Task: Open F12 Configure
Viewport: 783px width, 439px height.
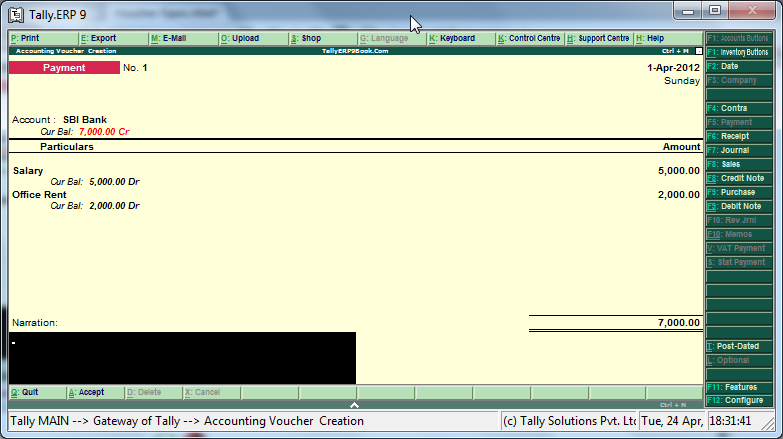Action: point(739,401)
